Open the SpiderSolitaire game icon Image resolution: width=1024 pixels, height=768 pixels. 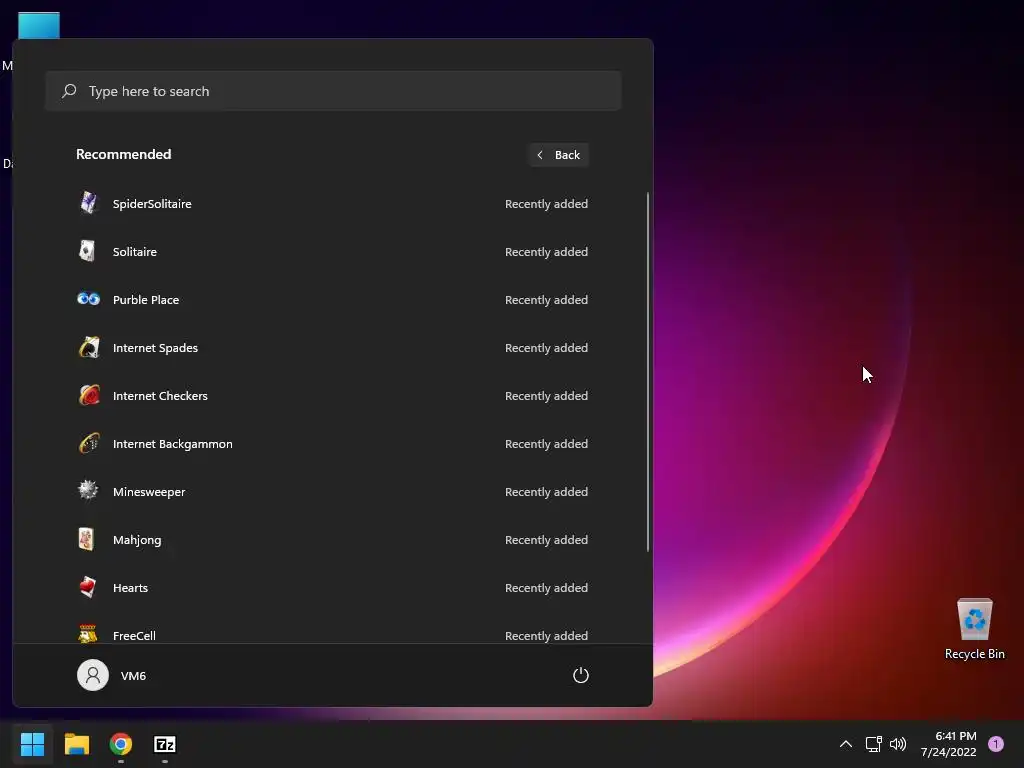88,203
